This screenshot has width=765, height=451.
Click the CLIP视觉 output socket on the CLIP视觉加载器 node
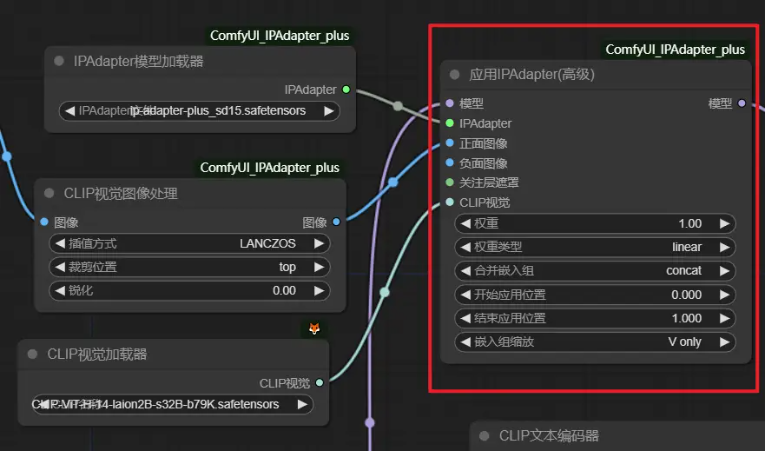click(x=319, y=383)
